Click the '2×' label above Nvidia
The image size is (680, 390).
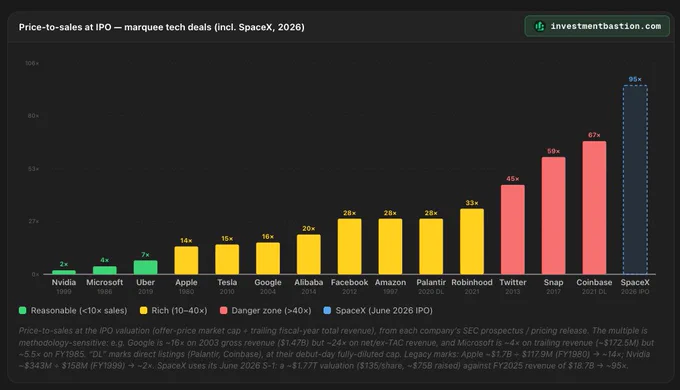[x=64, y=264]
